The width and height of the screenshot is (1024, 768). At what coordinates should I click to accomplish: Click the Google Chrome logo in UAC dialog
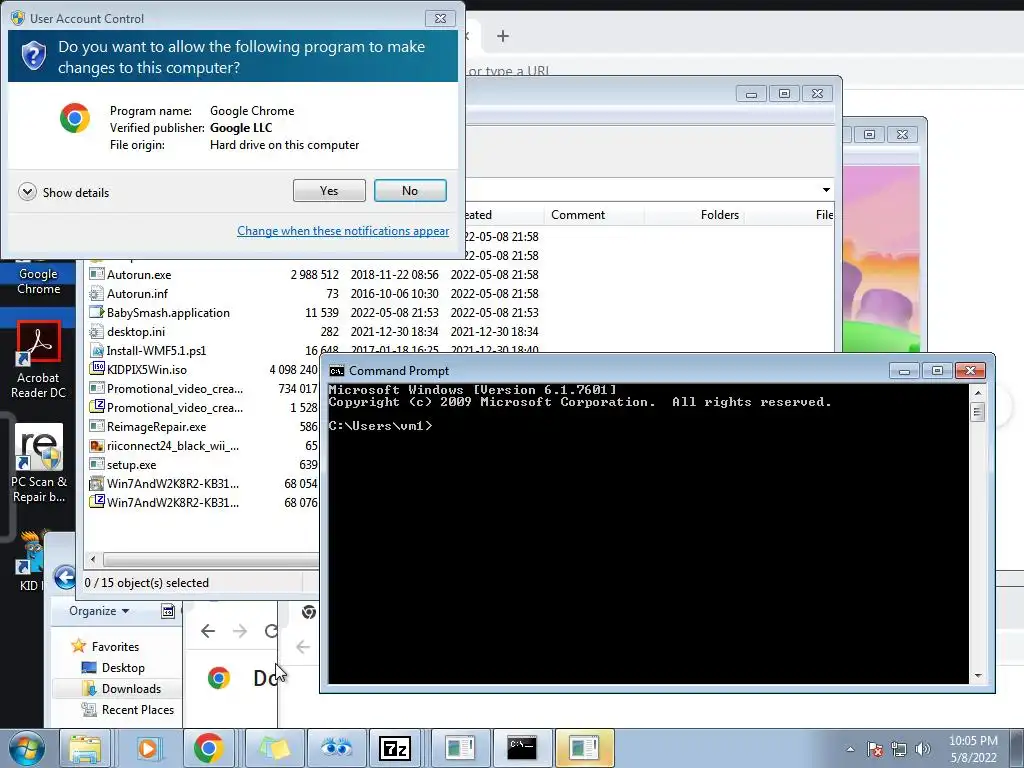pos(75,118)
